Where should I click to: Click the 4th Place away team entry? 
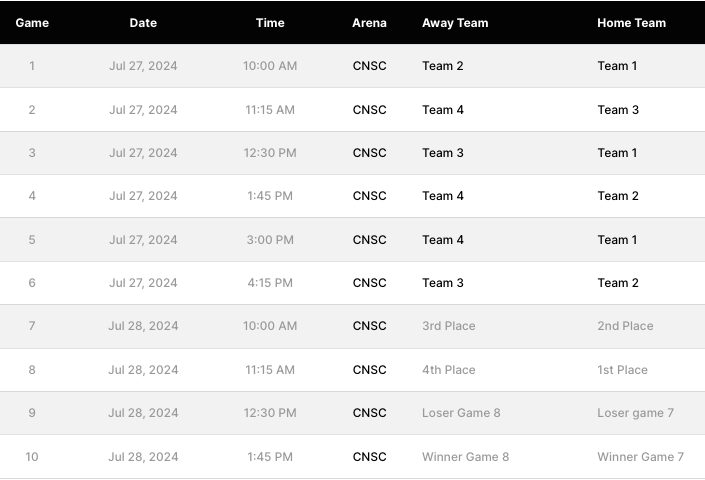point(449,370)
